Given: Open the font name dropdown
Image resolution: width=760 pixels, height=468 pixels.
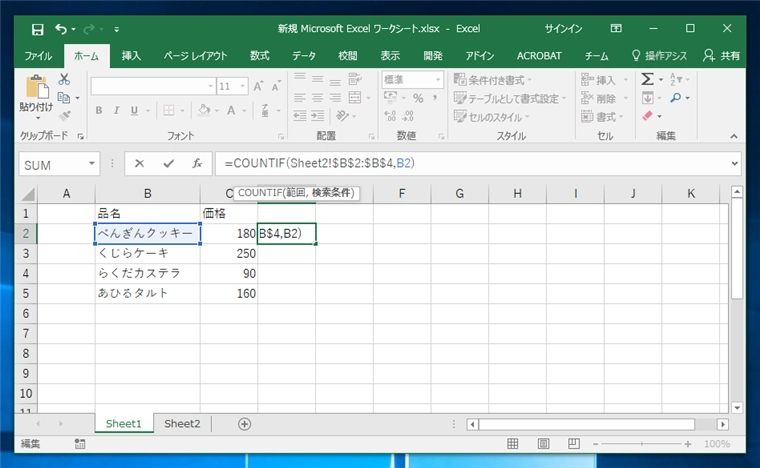Looking at the screenshot, I should [x=210, y=87].
